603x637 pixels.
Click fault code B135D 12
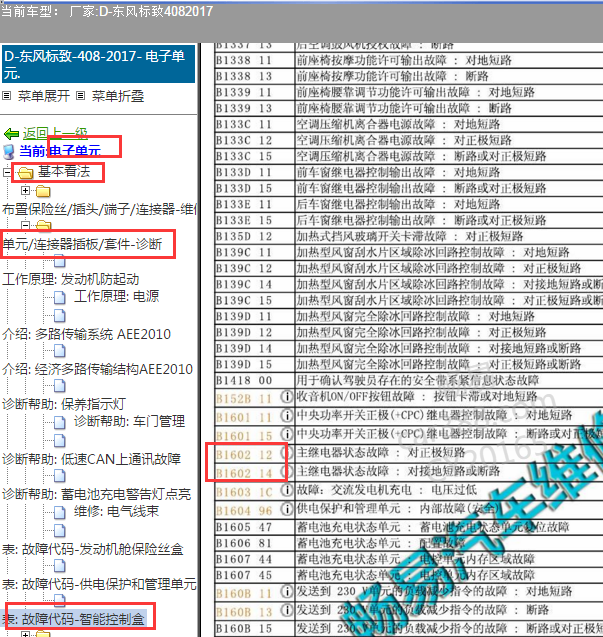244,236
